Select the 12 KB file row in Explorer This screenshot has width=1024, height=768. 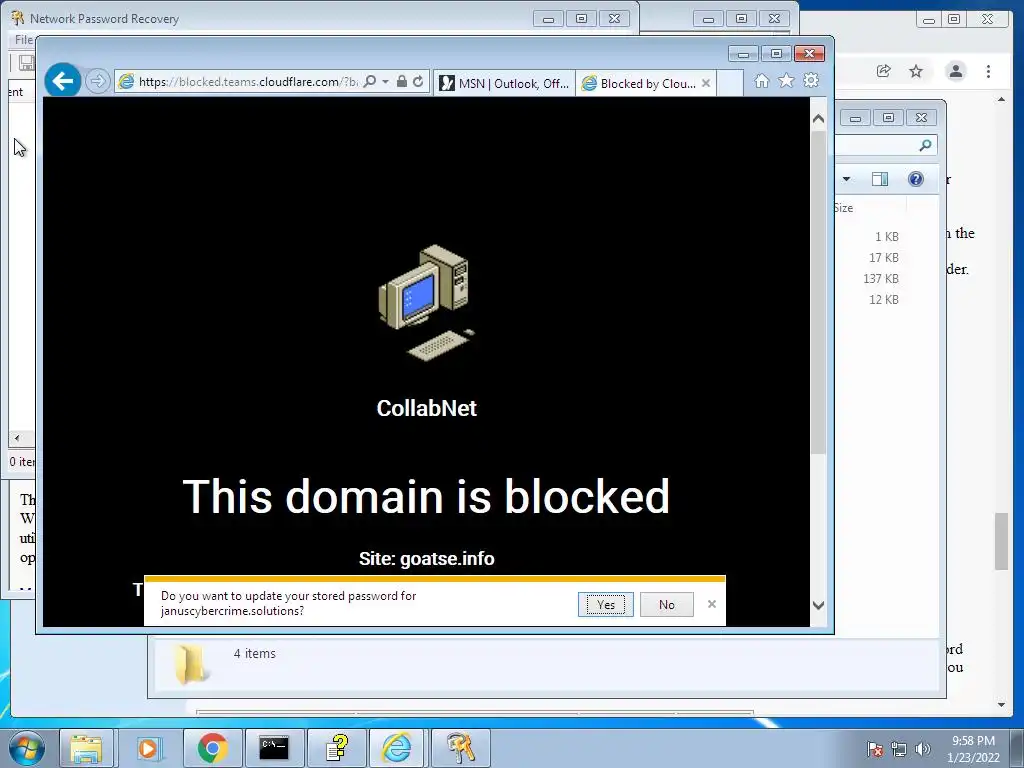click(x=884, y=300)
